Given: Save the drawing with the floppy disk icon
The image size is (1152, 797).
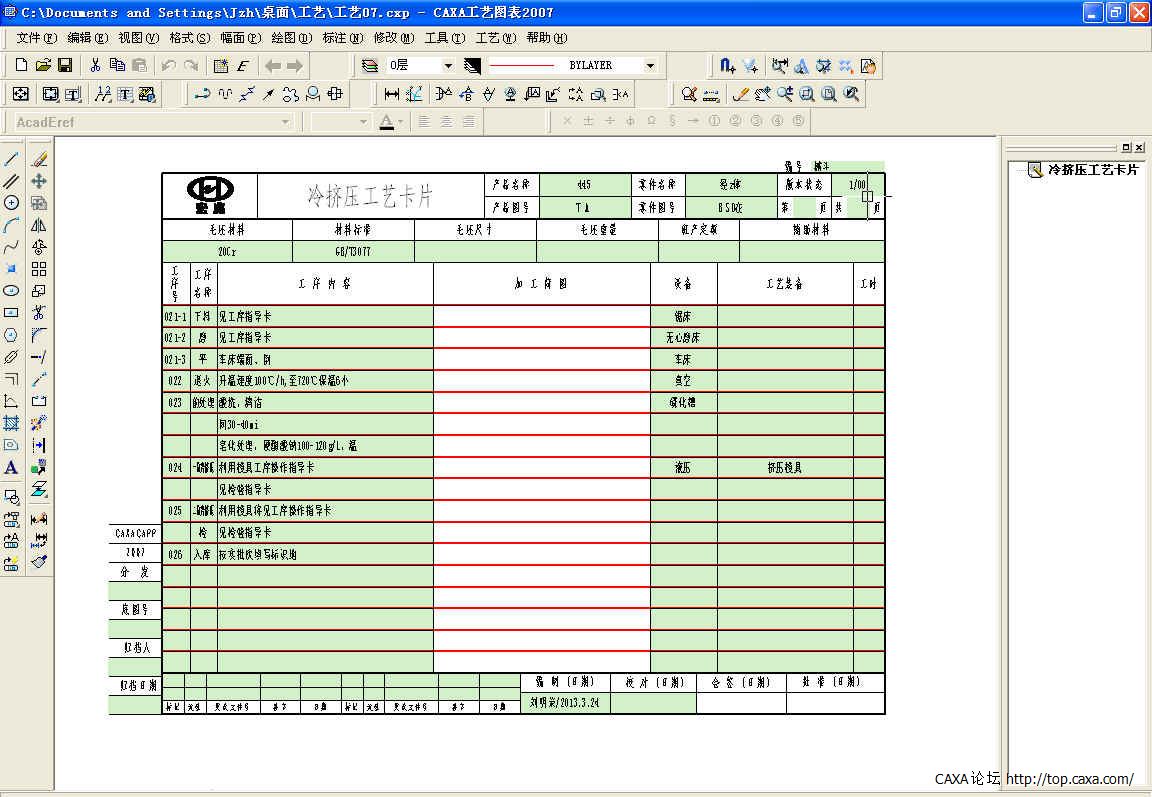Looking at the screenshot, I should (x=65, y=65).
